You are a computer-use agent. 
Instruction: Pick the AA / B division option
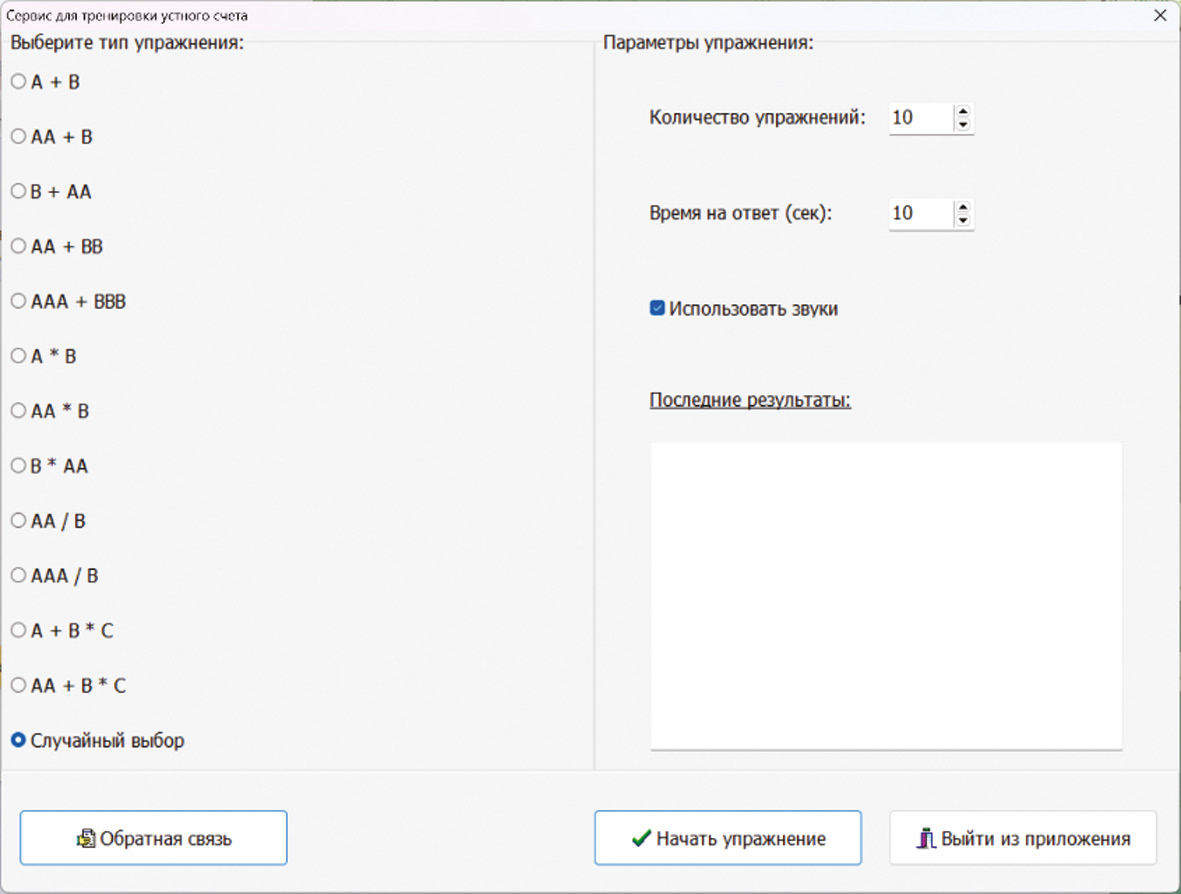coord(18,521)
